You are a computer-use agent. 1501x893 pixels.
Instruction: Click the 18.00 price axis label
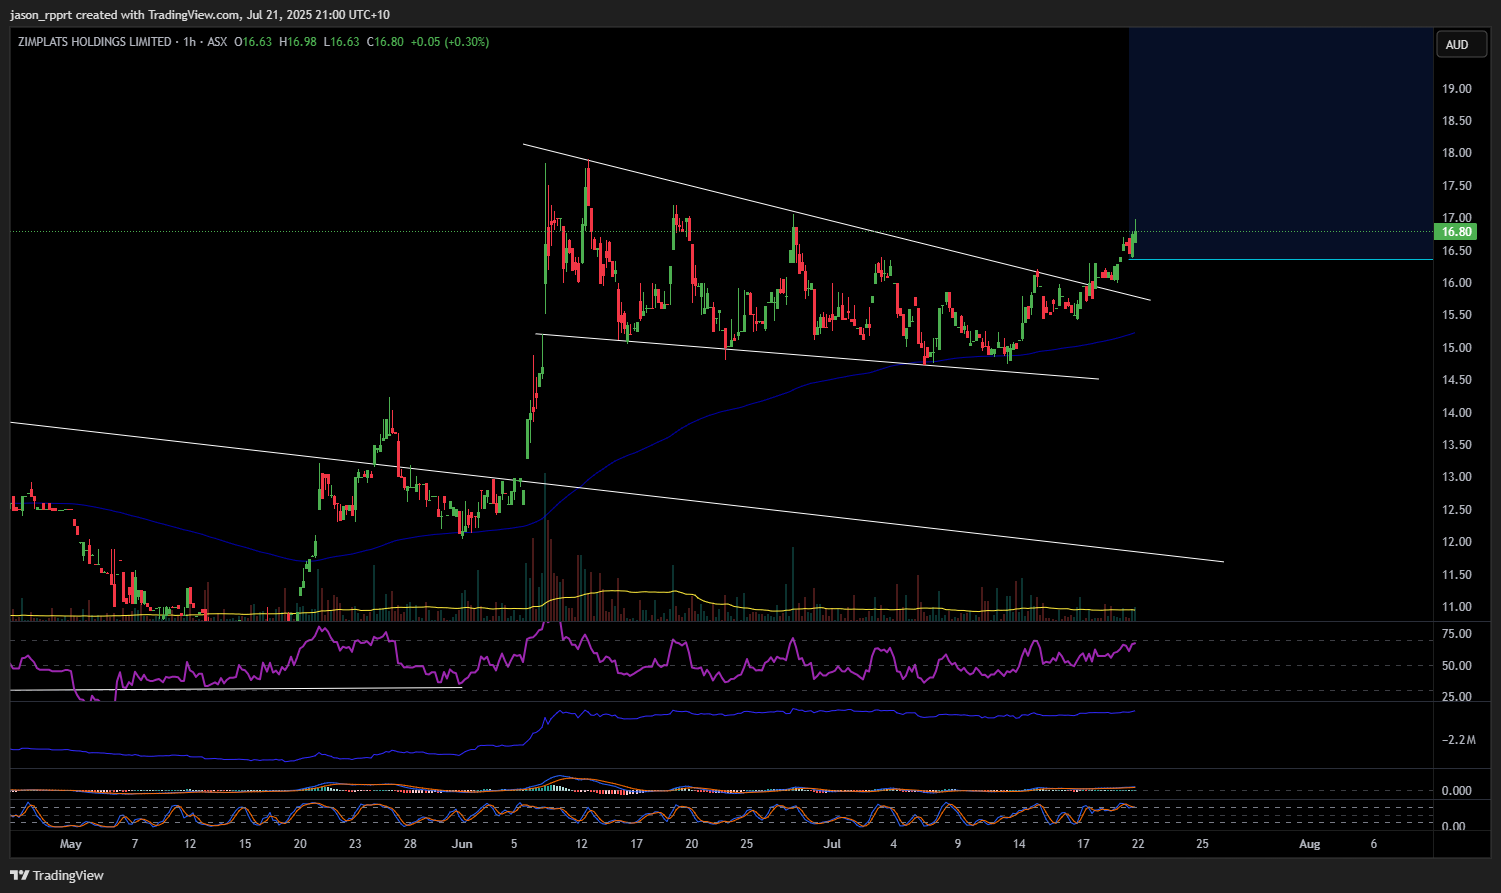click(x=1456, y=153)
